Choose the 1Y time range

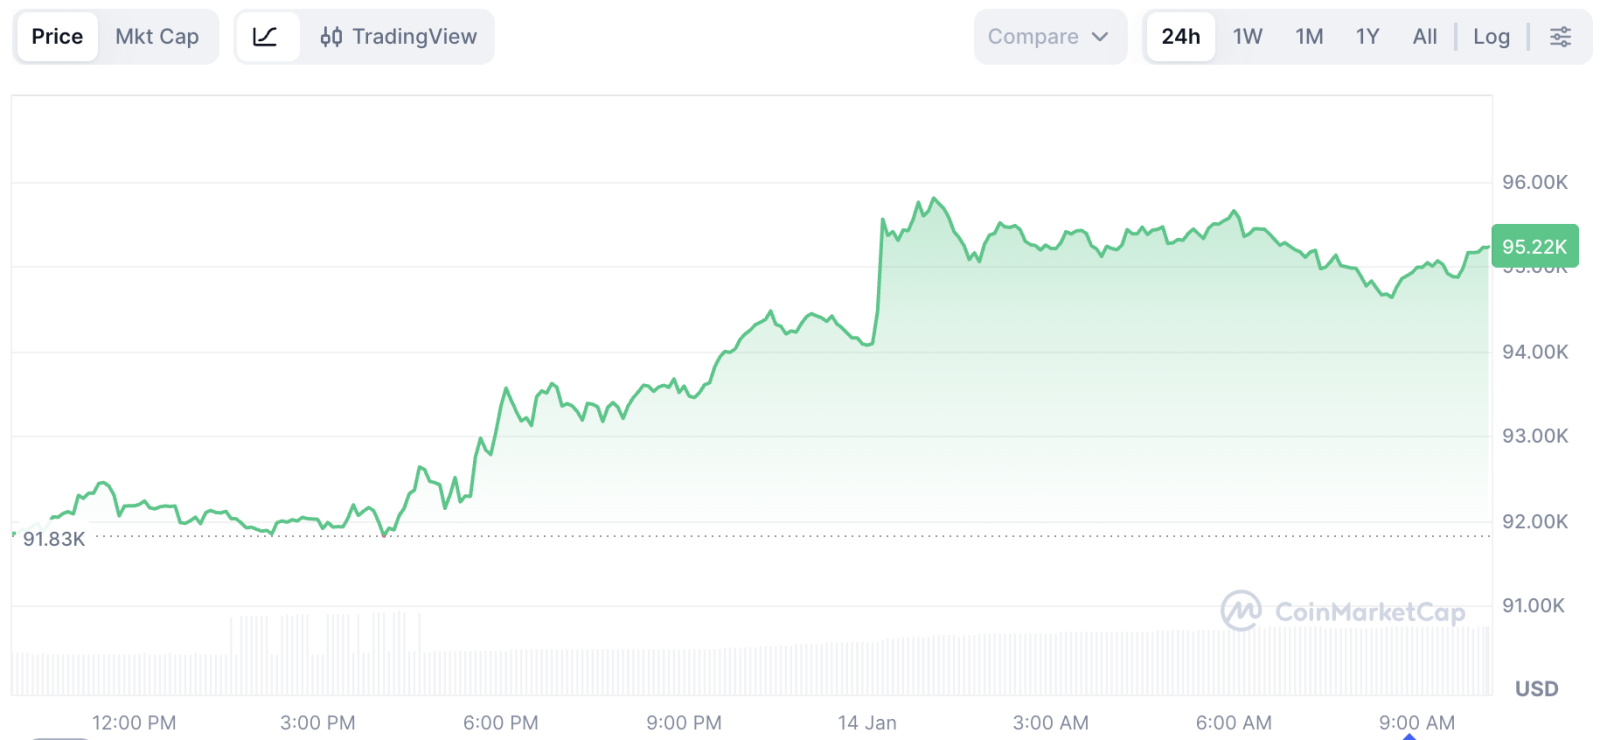pos(1367,37)
